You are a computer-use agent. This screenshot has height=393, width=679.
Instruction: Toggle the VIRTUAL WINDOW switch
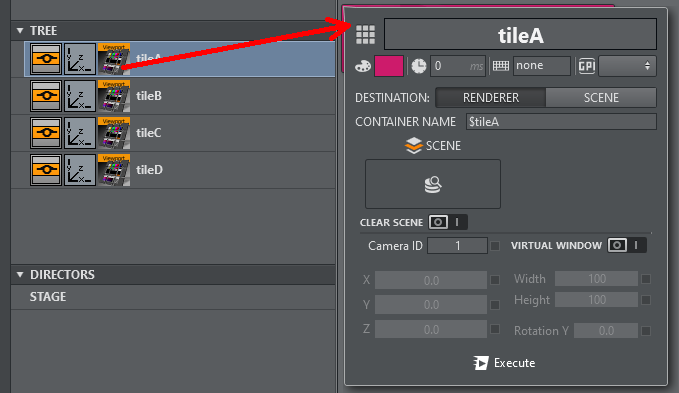tap(627, 245)
